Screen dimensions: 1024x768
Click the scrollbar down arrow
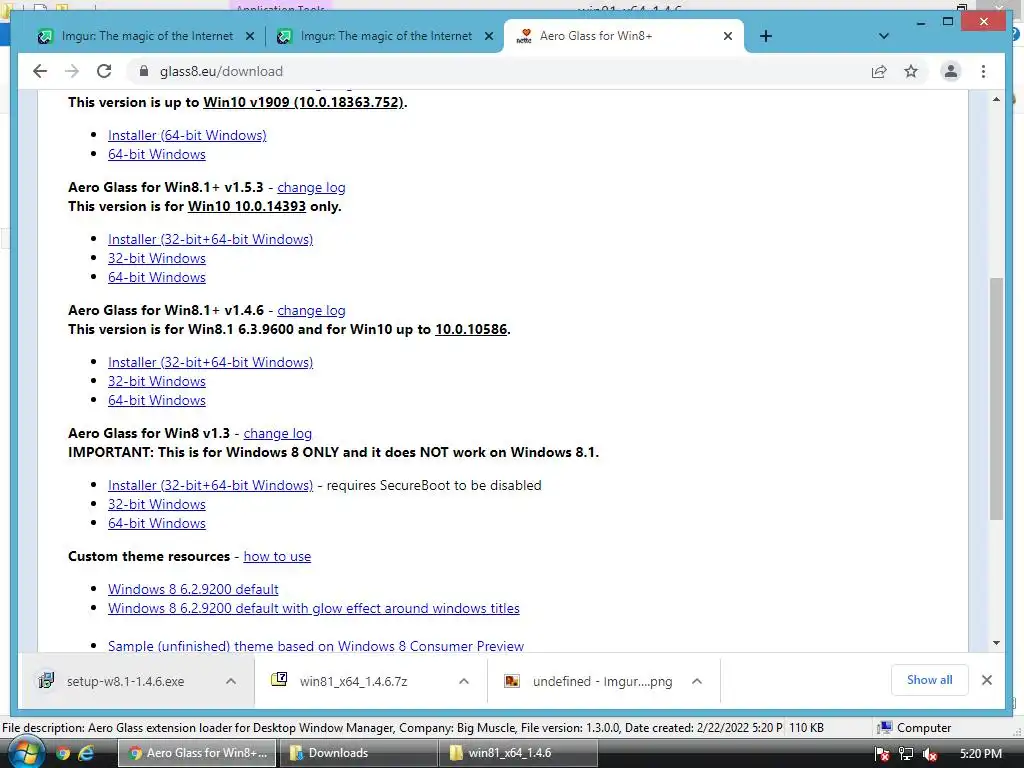point(996,643)
